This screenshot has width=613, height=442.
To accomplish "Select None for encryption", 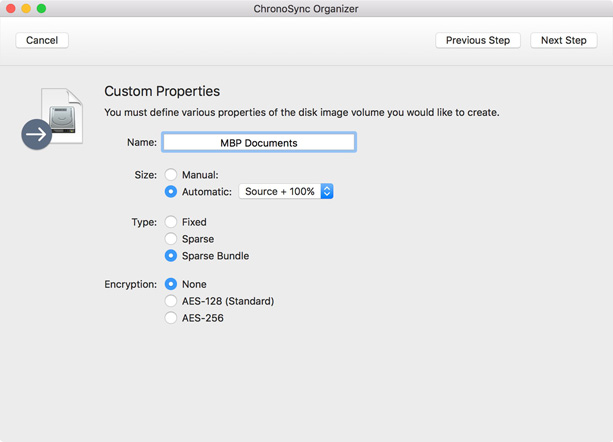I will pyautogui.click(x=171, y=284).
